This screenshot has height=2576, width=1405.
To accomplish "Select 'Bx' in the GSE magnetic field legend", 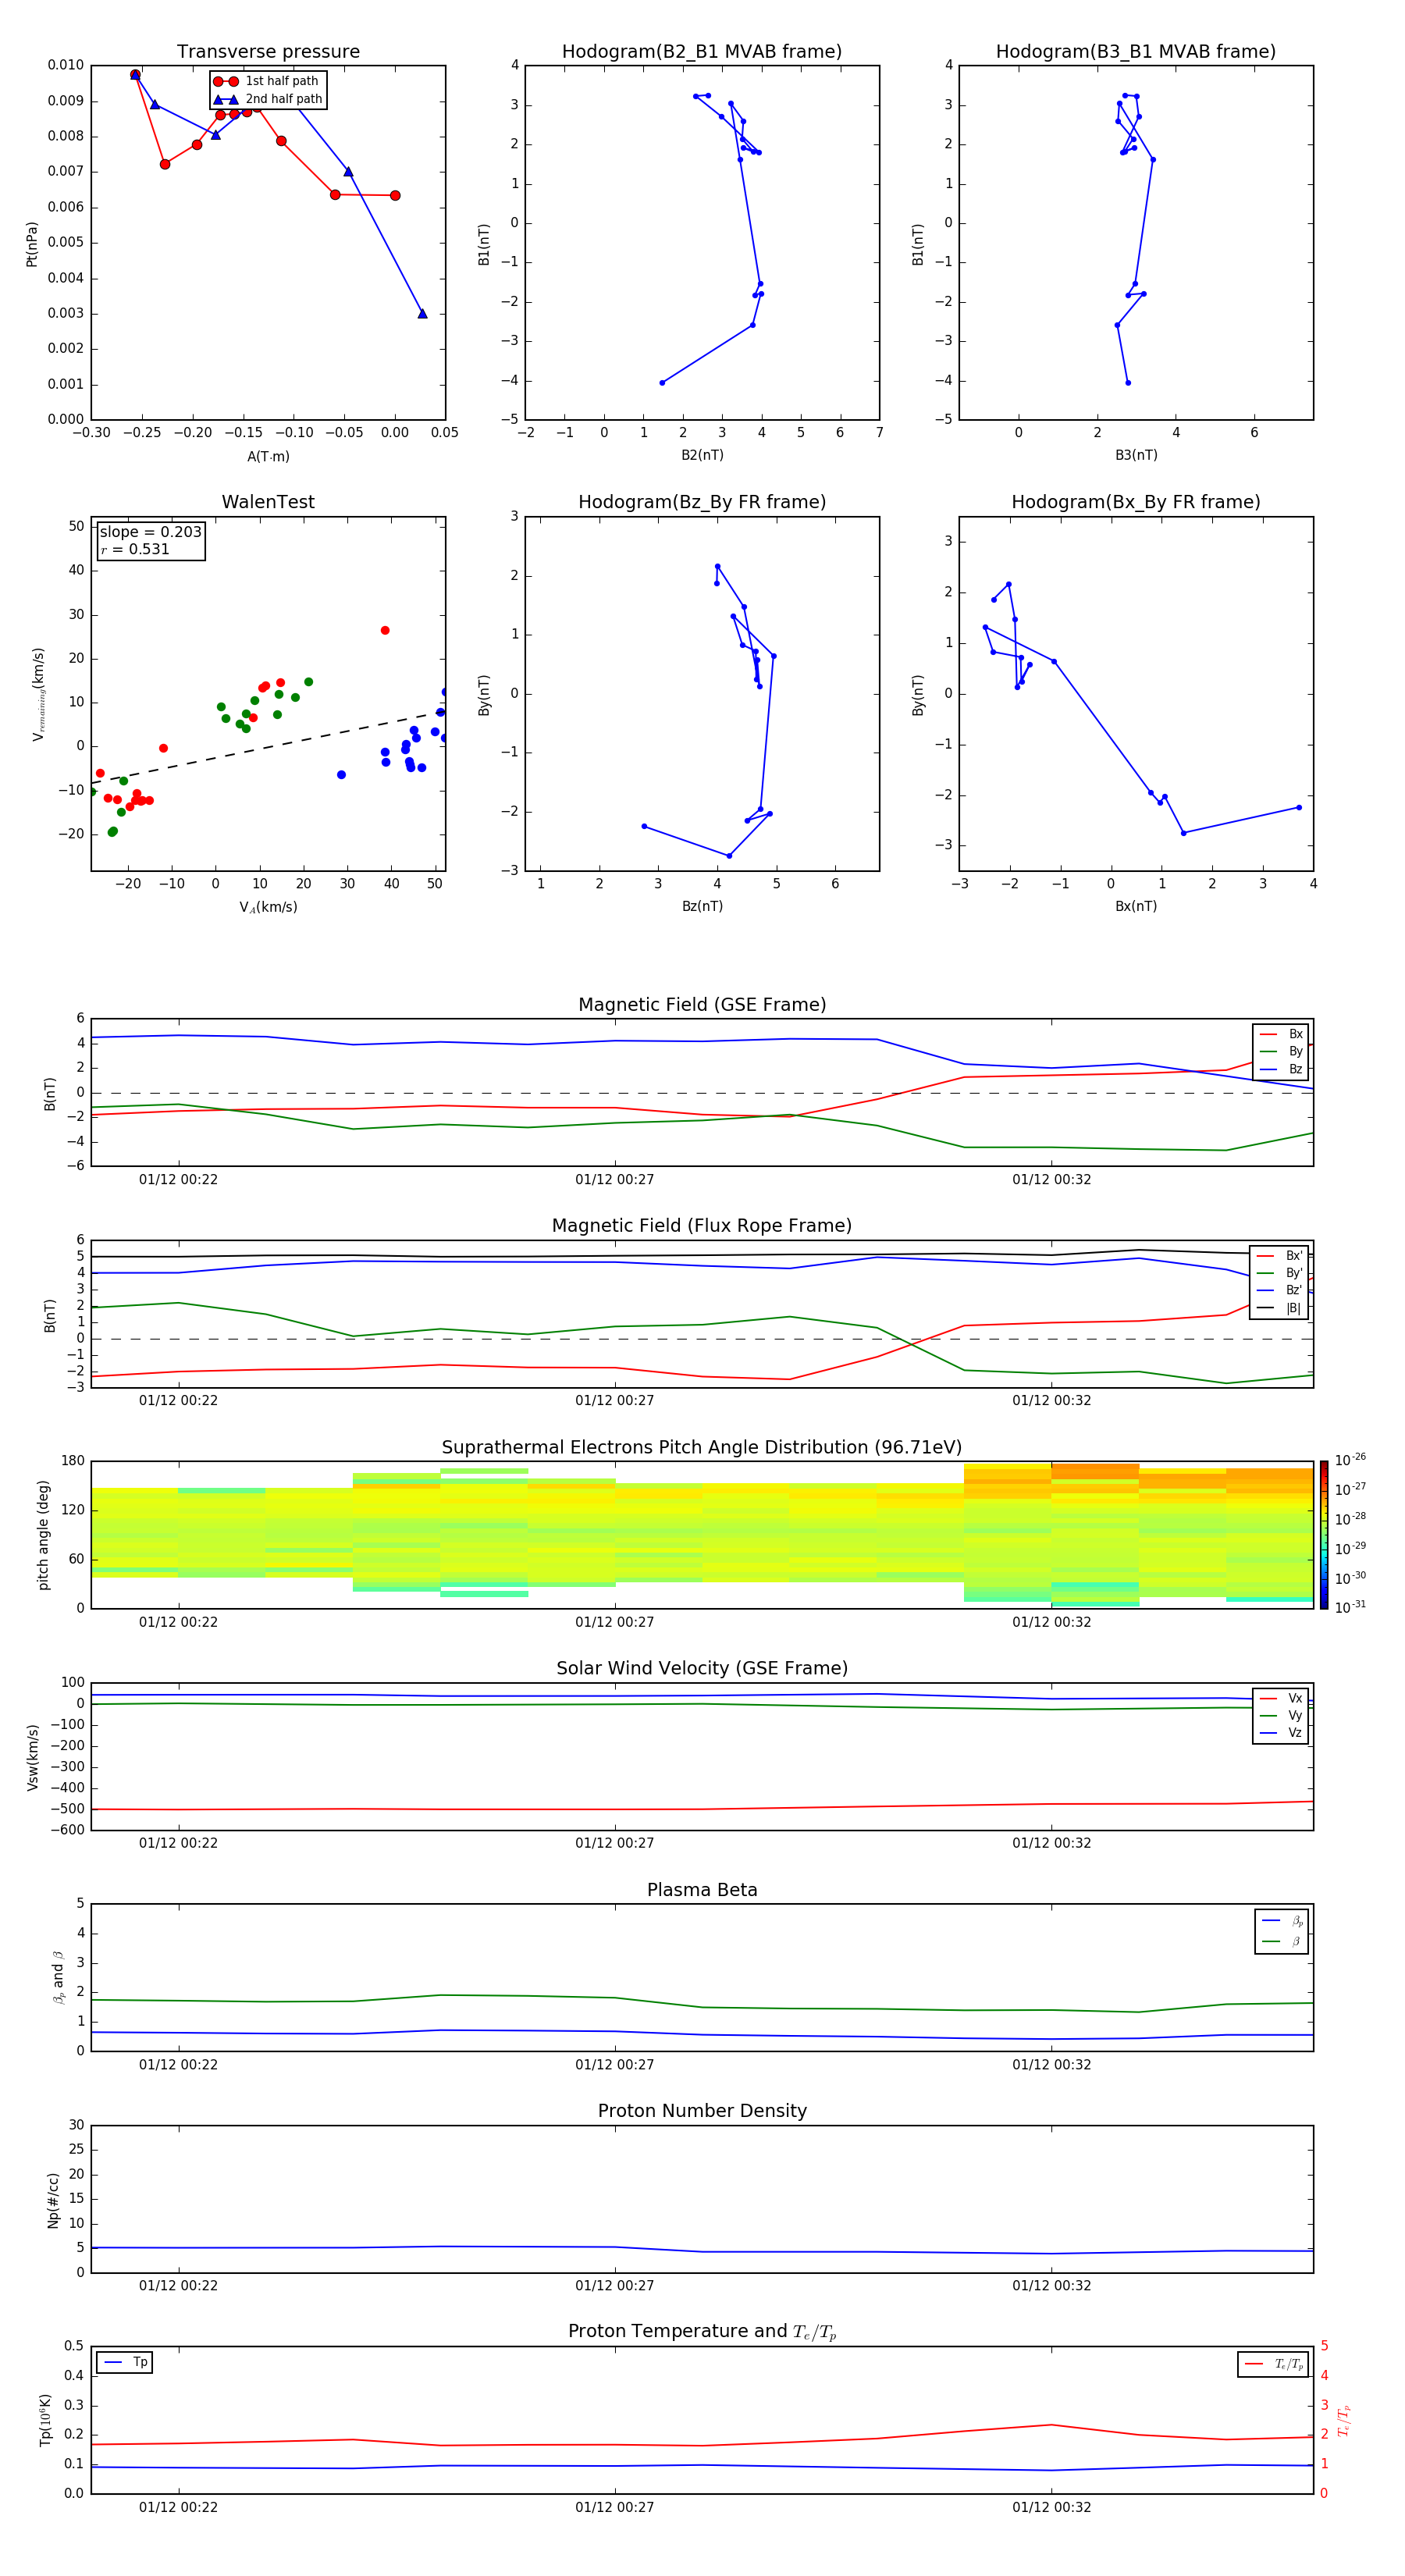I will pos(1281,1034).
